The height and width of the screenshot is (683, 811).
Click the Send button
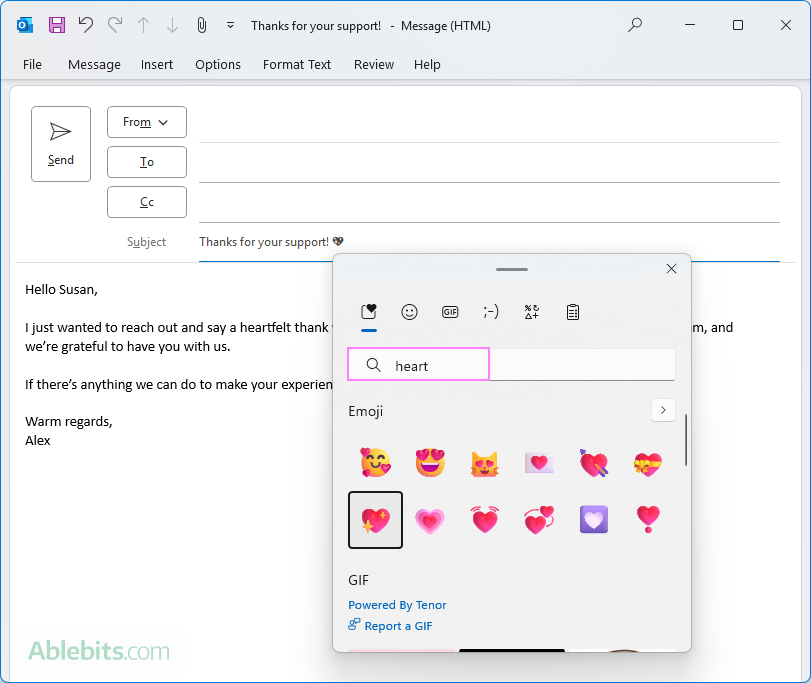point(61,144)
